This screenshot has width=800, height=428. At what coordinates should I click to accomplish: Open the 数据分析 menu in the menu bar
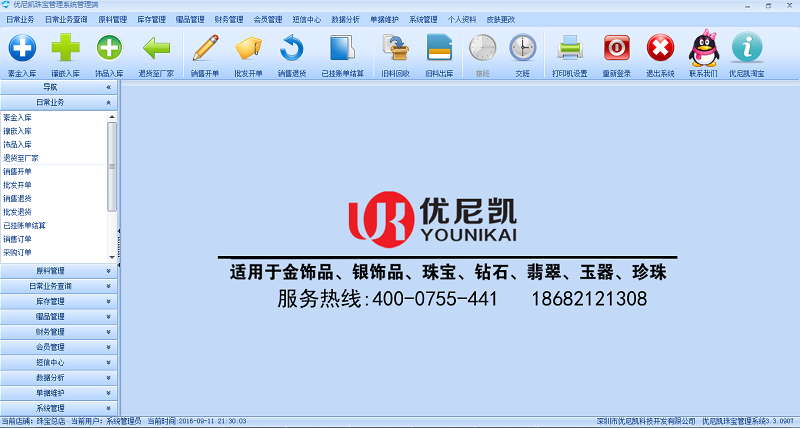345,19
